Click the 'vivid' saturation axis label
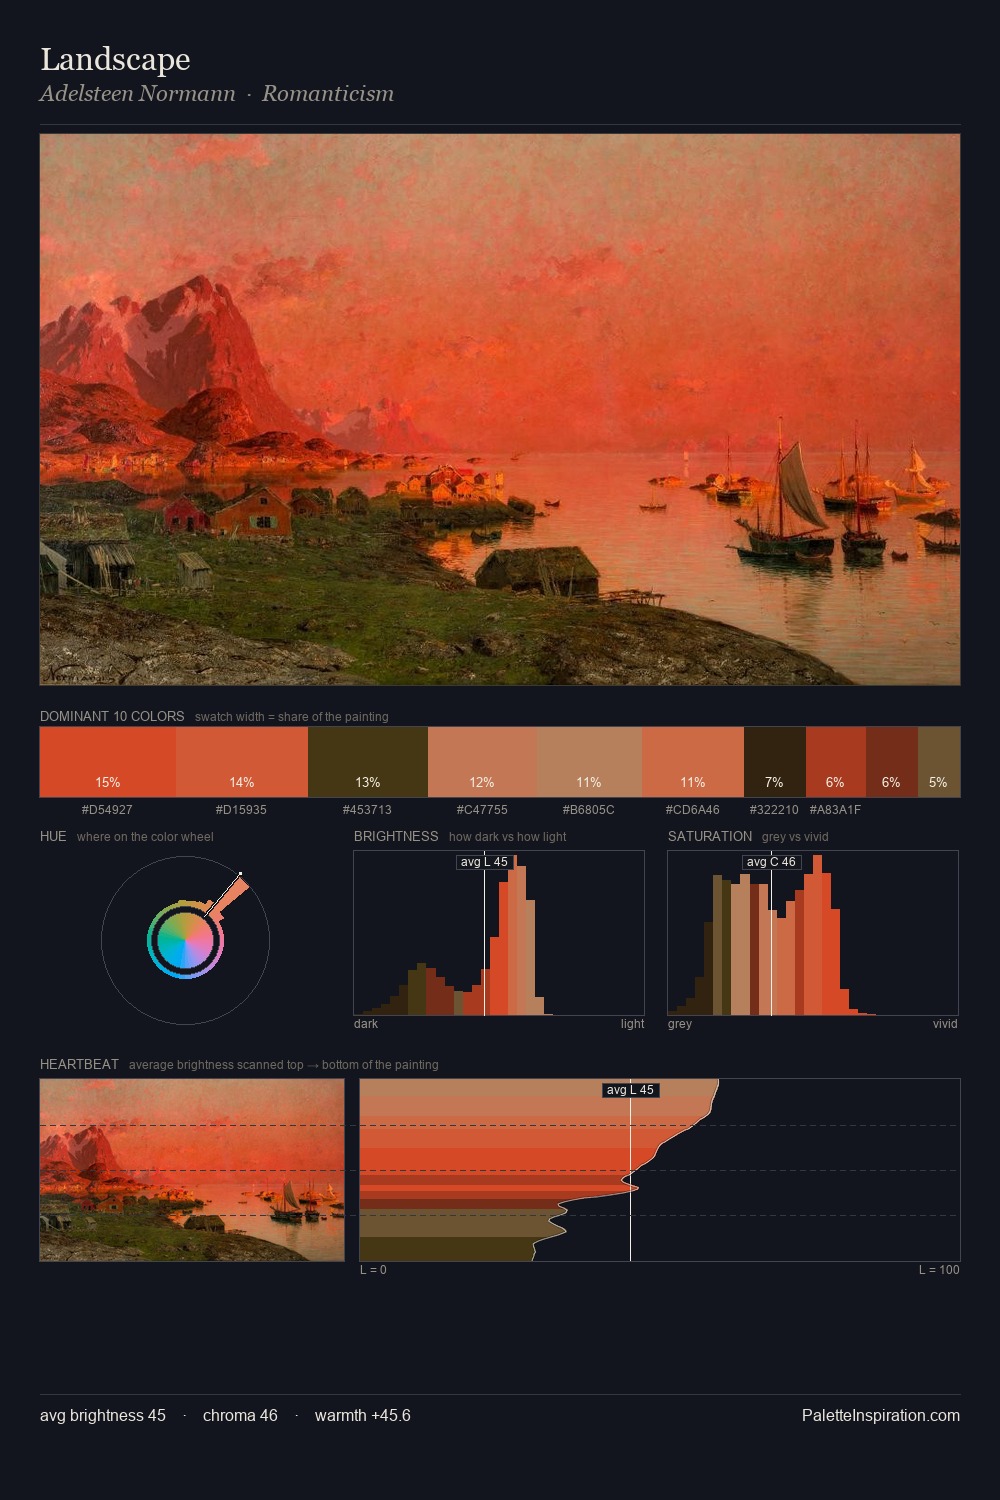The height and width of the screenshot is (1500, 1000). [945, 1024]
